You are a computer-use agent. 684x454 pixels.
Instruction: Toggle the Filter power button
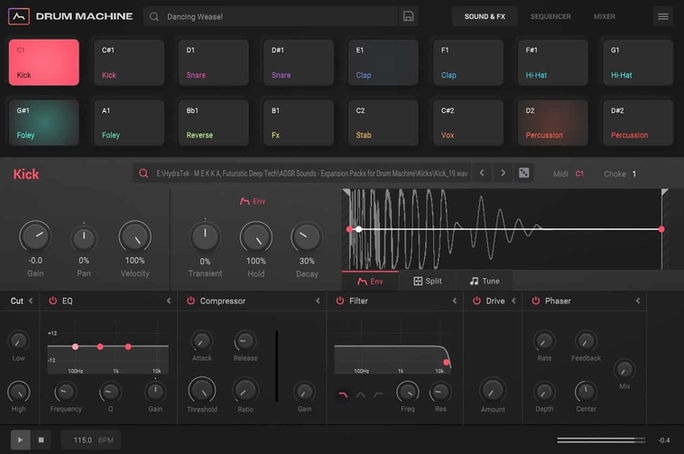point(340,300)
